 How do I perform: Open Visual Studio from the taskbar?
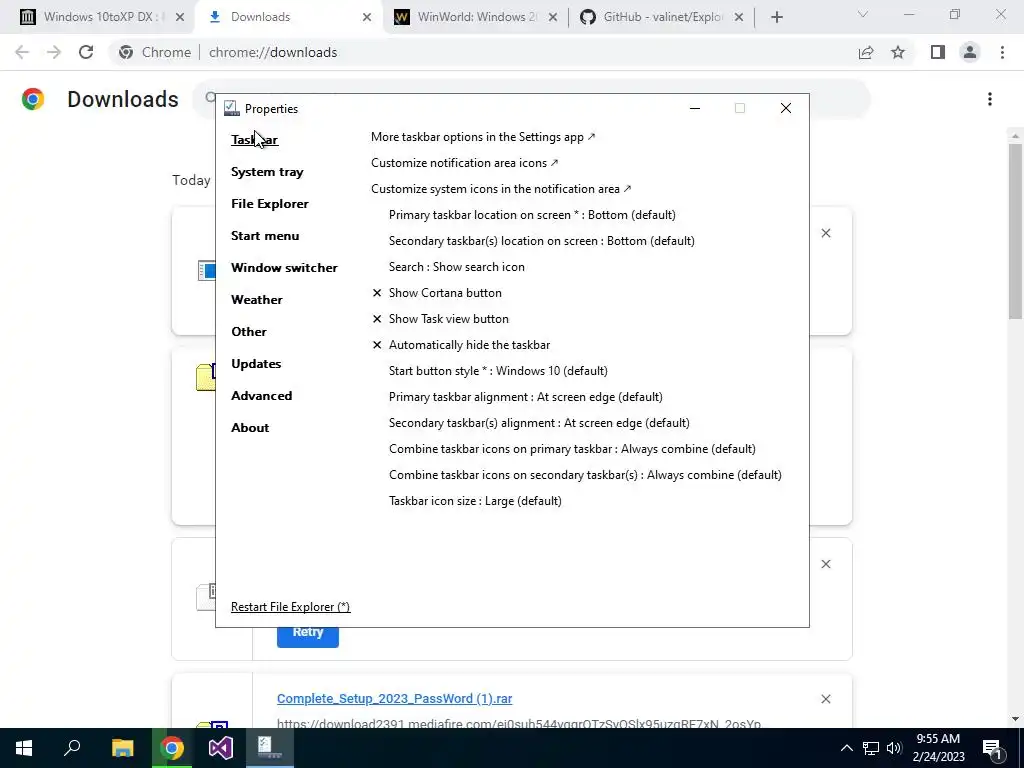[x=221, y=748]
